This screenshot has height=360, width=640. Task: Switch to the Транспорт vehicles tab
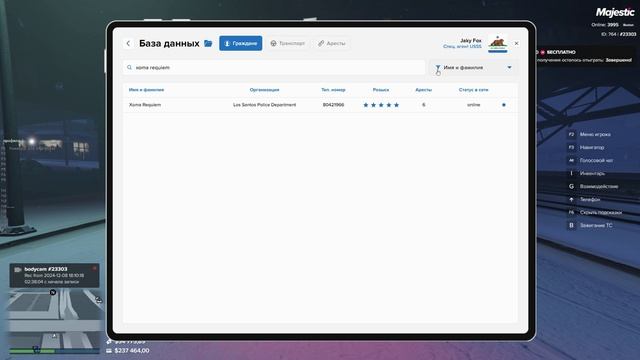288,43
